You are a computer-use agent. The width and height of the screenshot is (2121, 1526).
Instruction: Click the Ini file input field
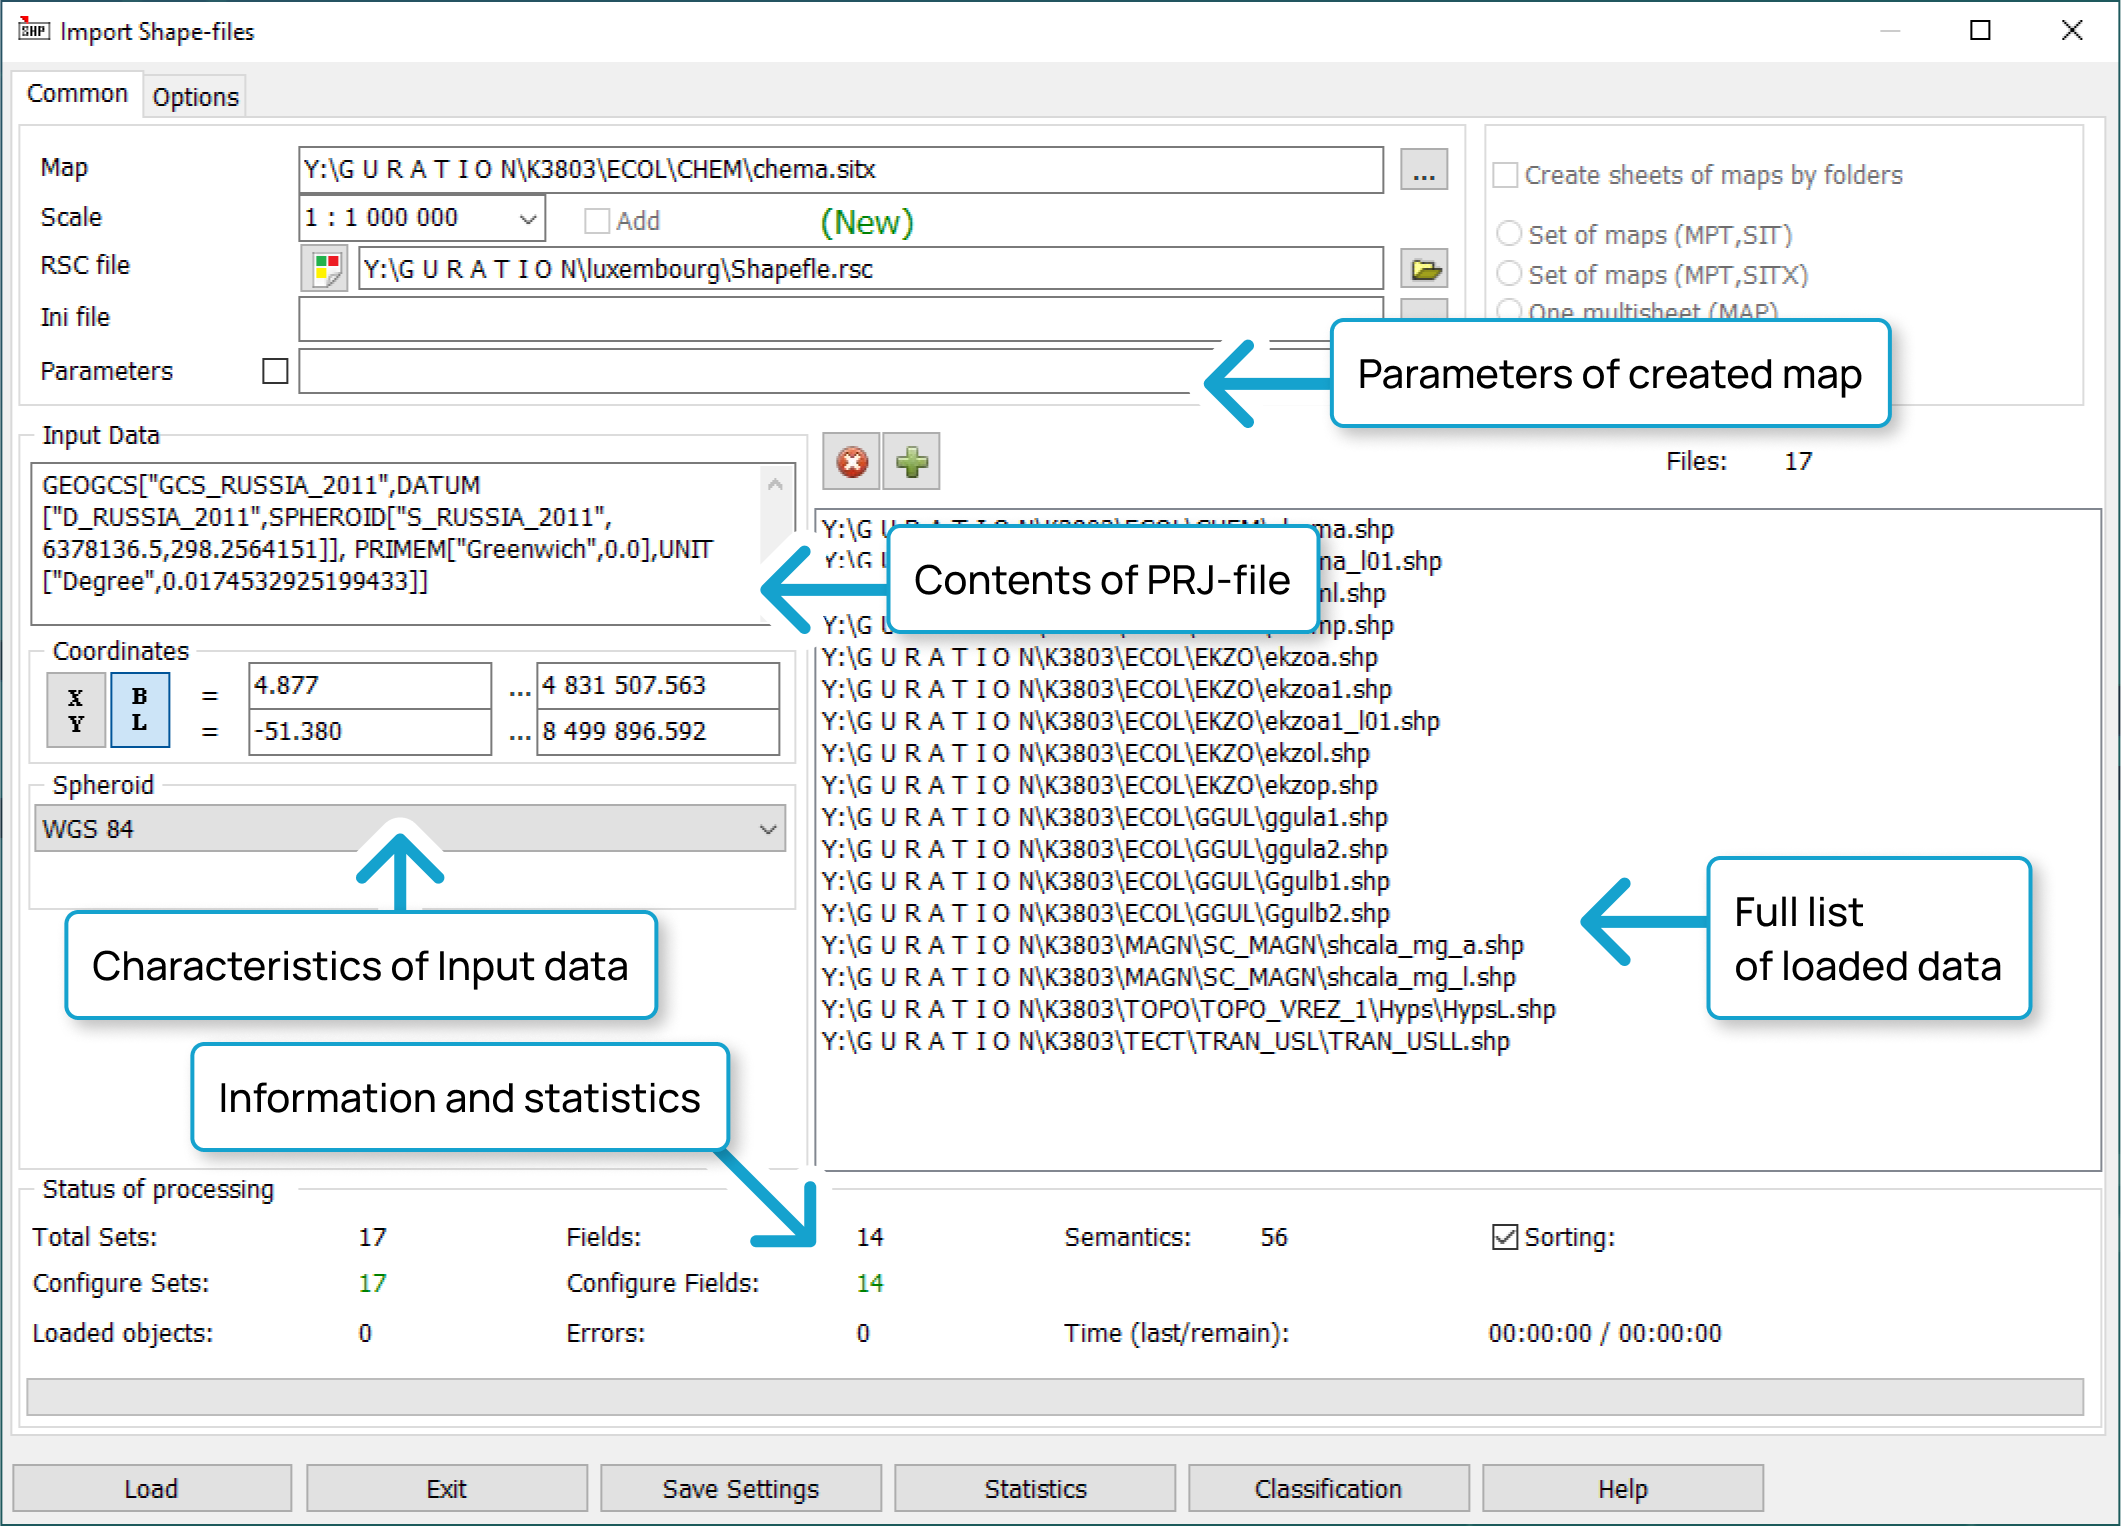841,319
